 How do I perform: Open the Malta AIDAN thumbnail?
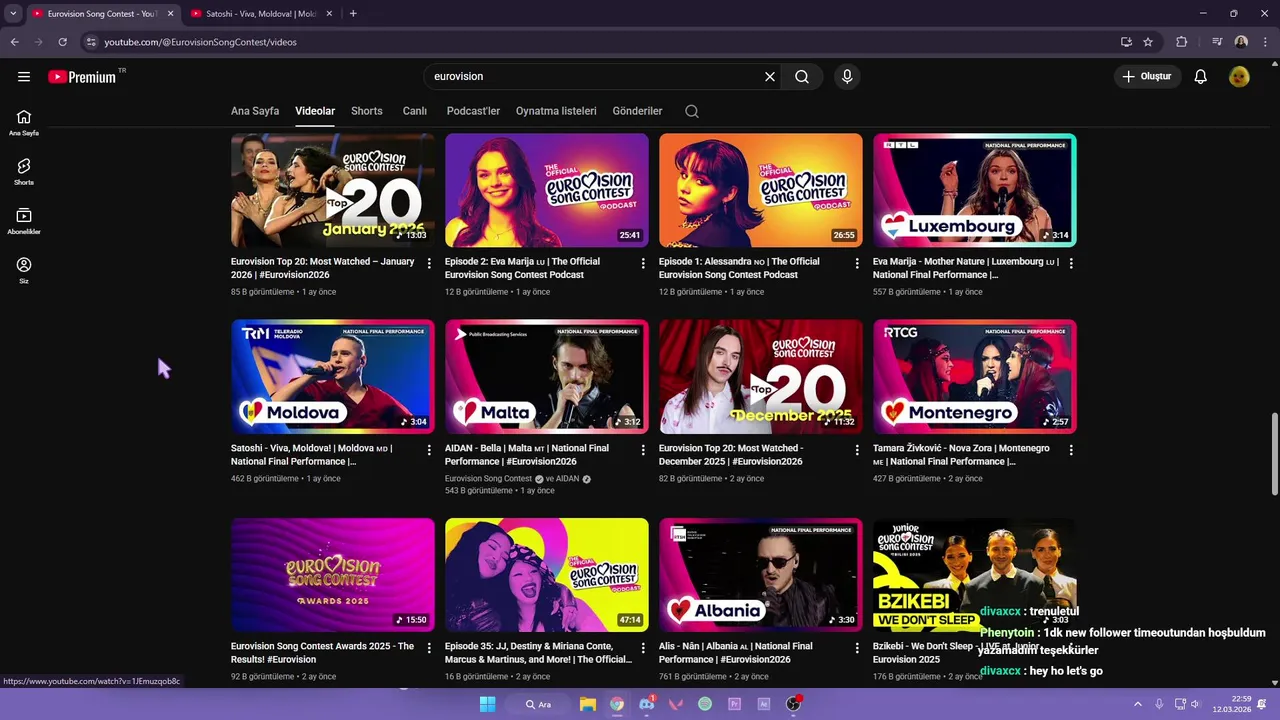pyautogui.click(x=547, y=377)
